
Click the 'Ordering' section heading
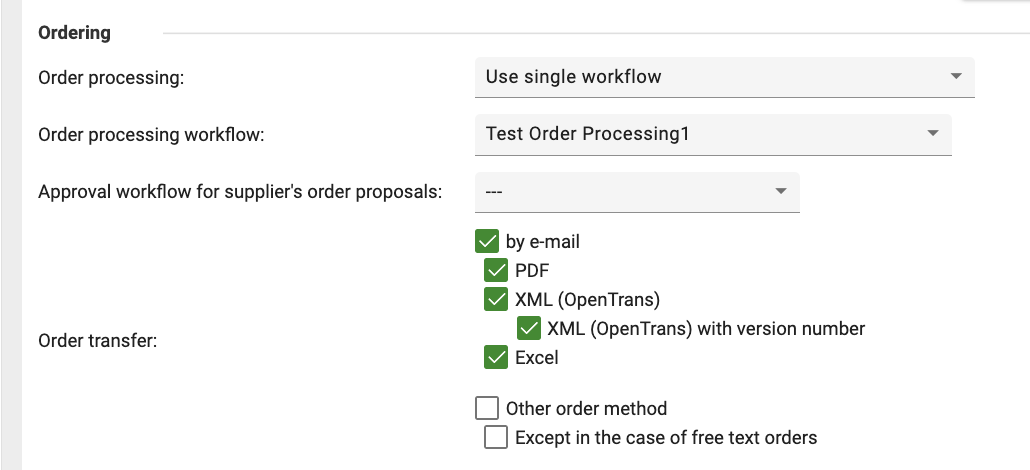[x=74, y=33]
